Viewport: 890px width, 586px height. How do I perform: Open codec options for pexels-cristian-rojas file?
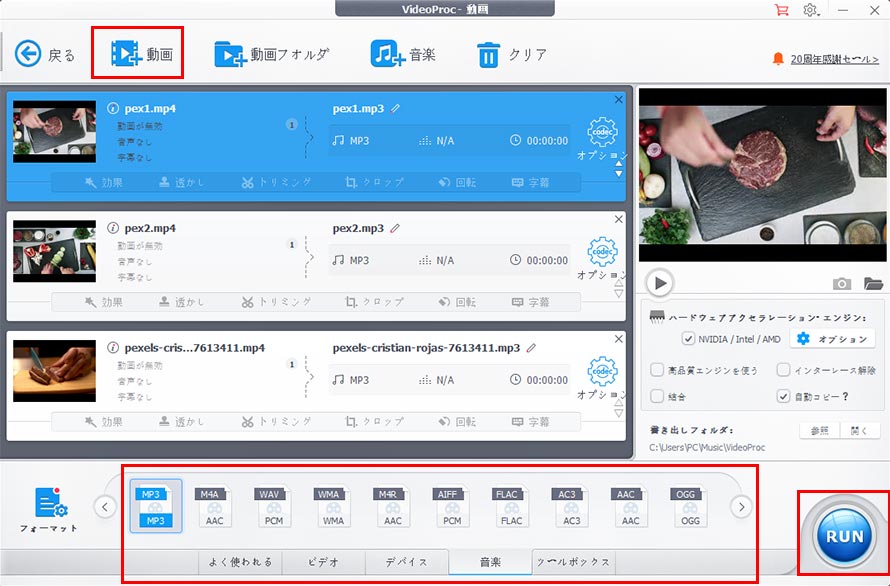tap(602, 378)
